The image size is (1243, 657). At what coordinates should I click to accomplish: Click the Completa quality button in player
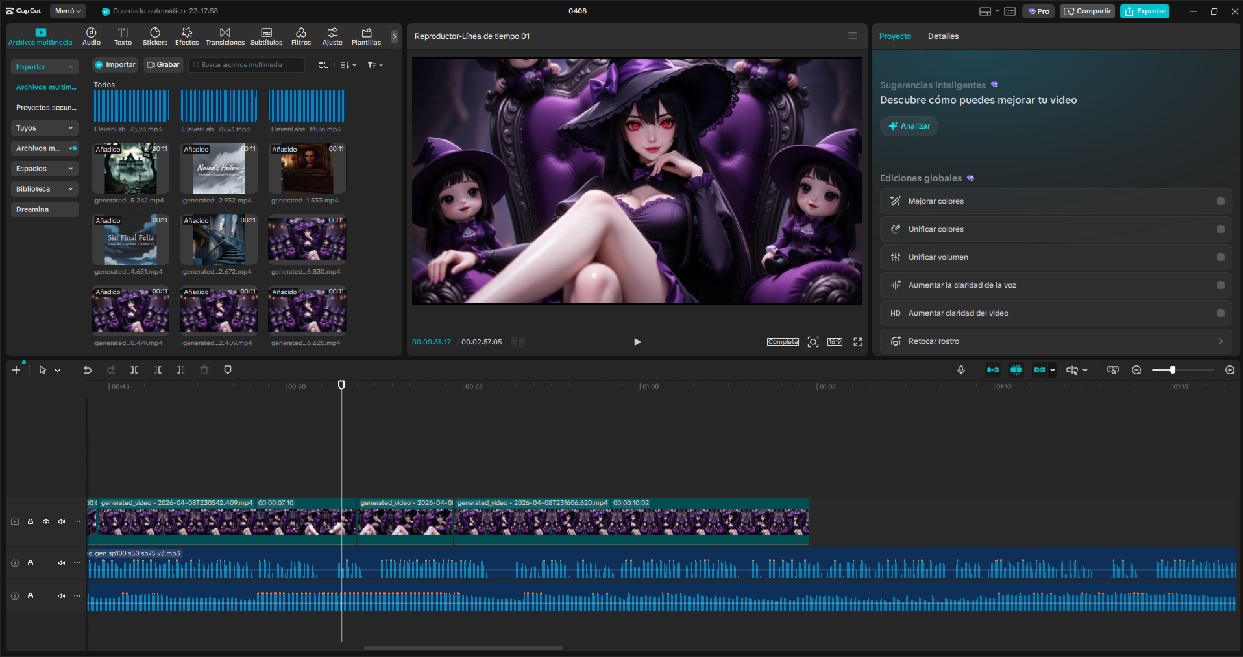(x=783, y=342)
